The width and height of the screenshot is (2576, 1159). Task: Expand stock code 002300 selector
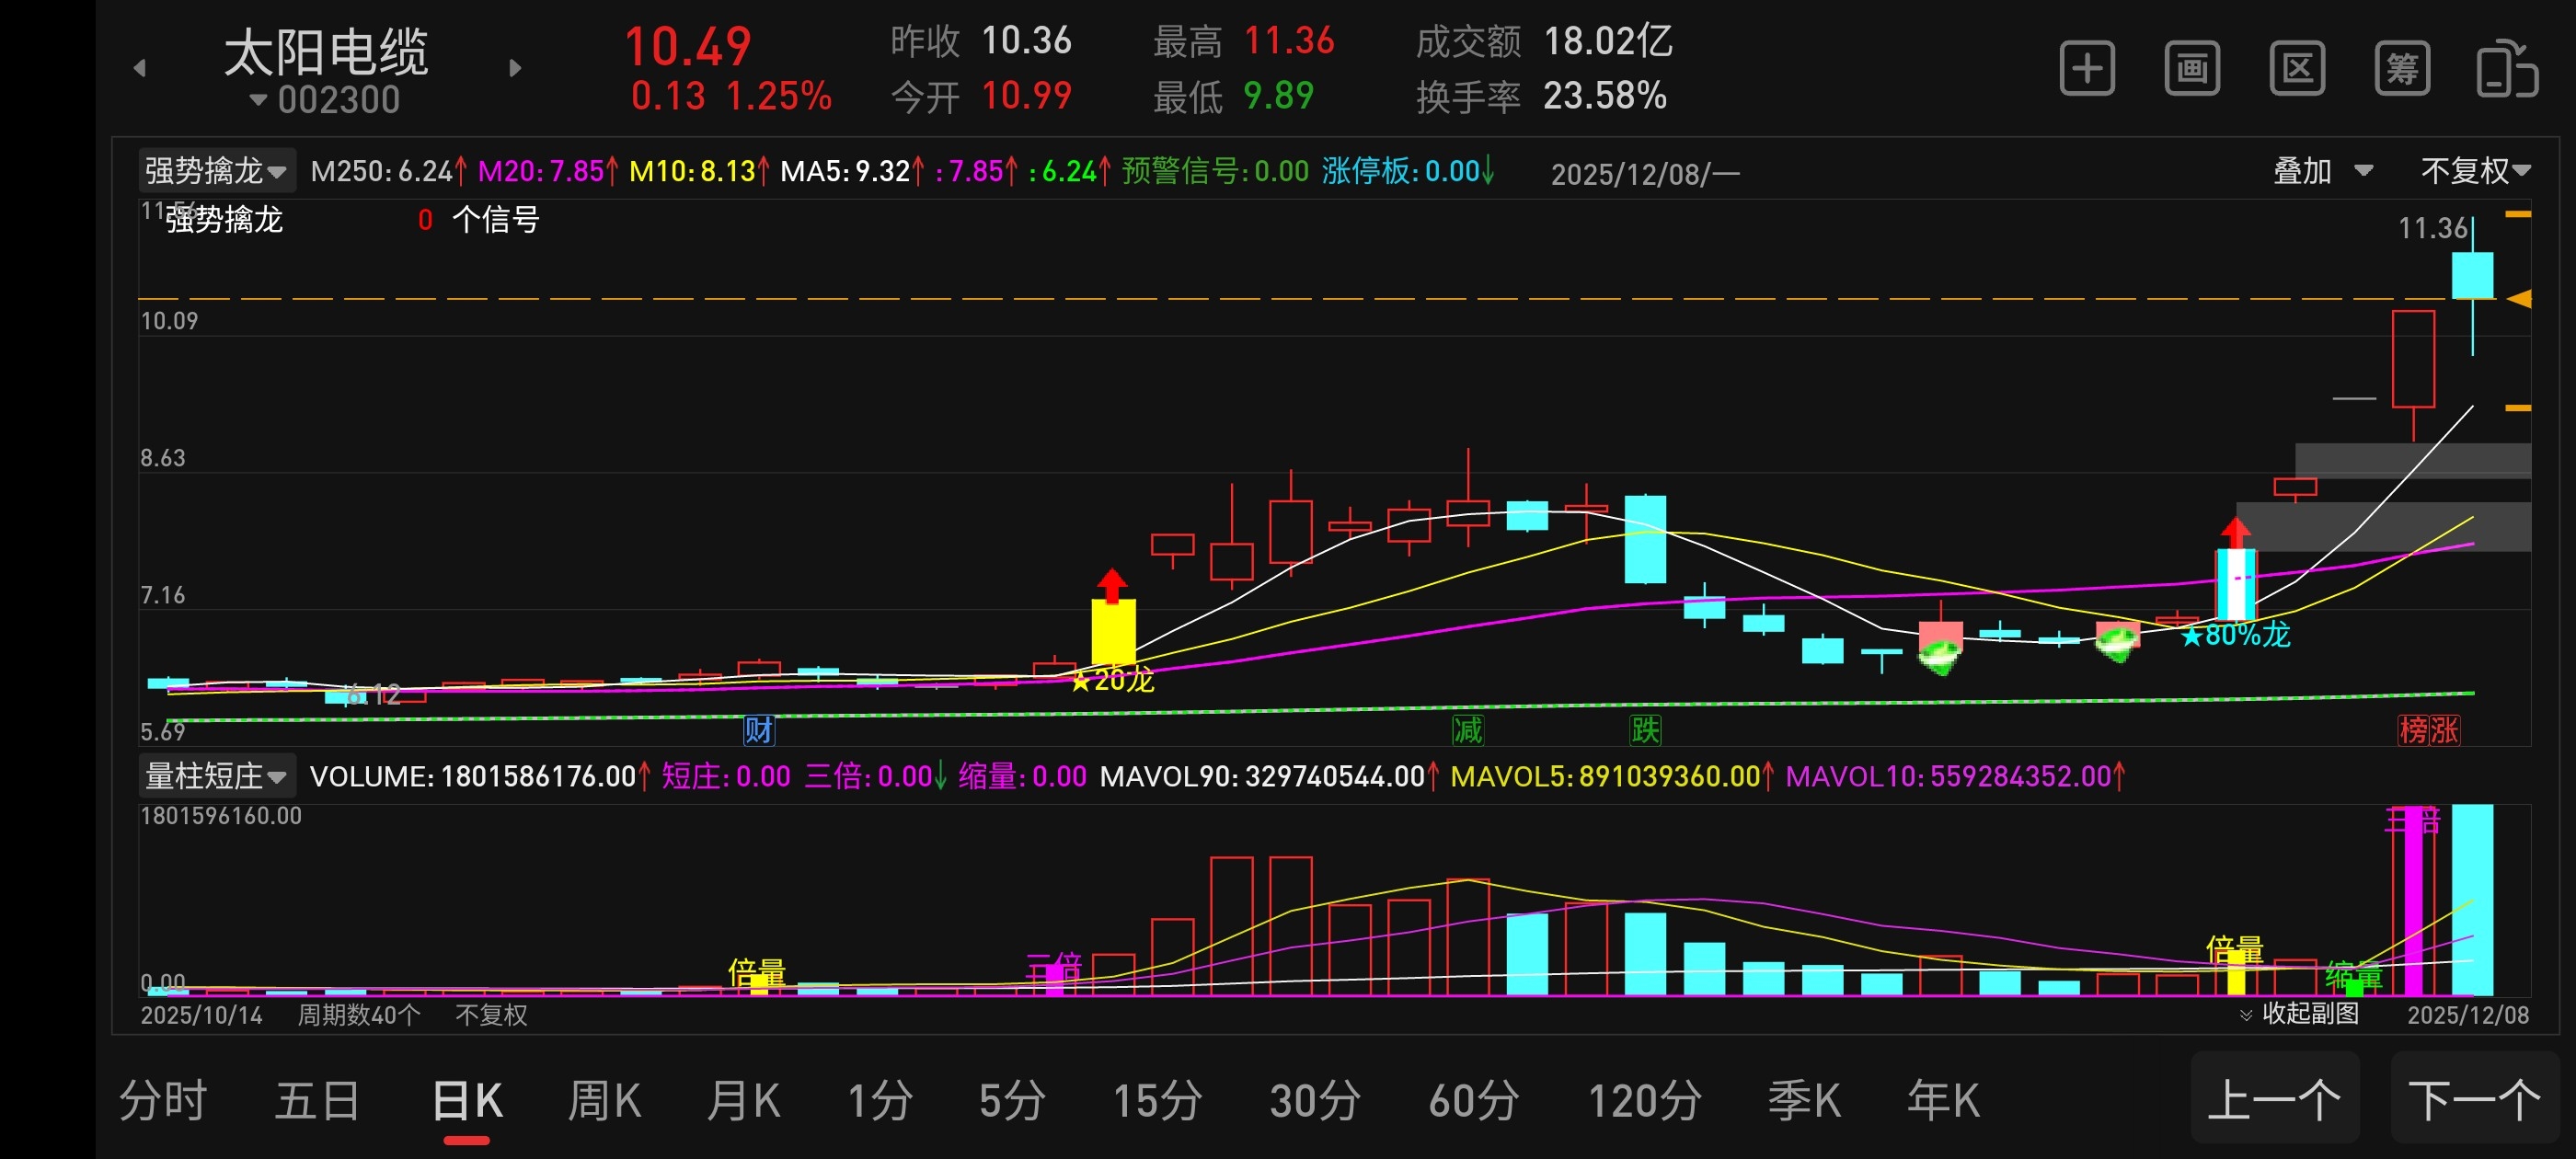[325, 100]
